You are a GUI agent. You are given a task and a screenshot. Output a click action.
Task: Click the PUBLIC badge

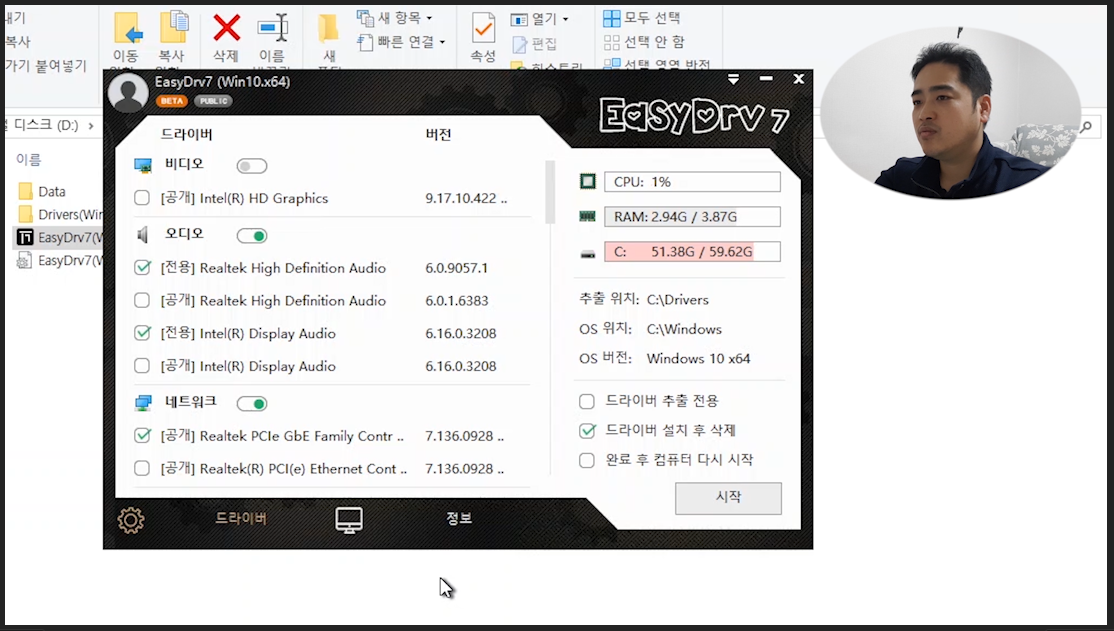click(x=213, y=101)
